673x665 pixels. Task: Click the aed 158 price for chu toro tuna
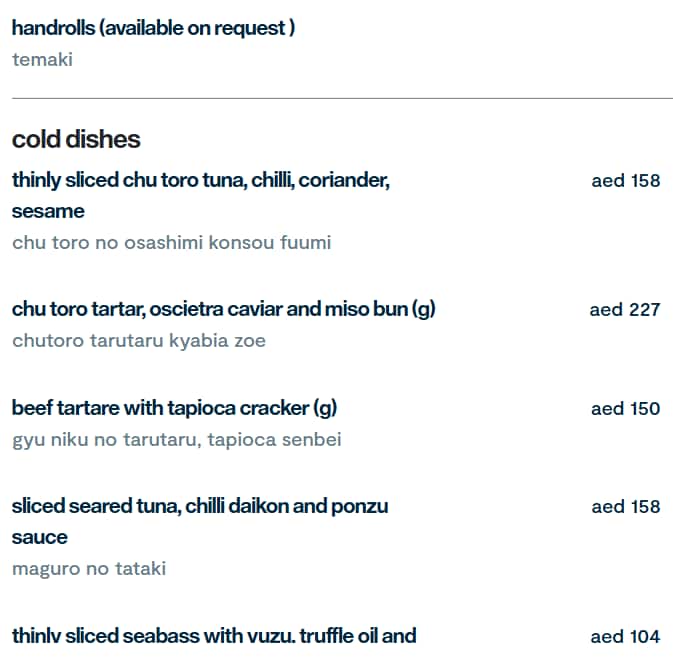point(625,181)
